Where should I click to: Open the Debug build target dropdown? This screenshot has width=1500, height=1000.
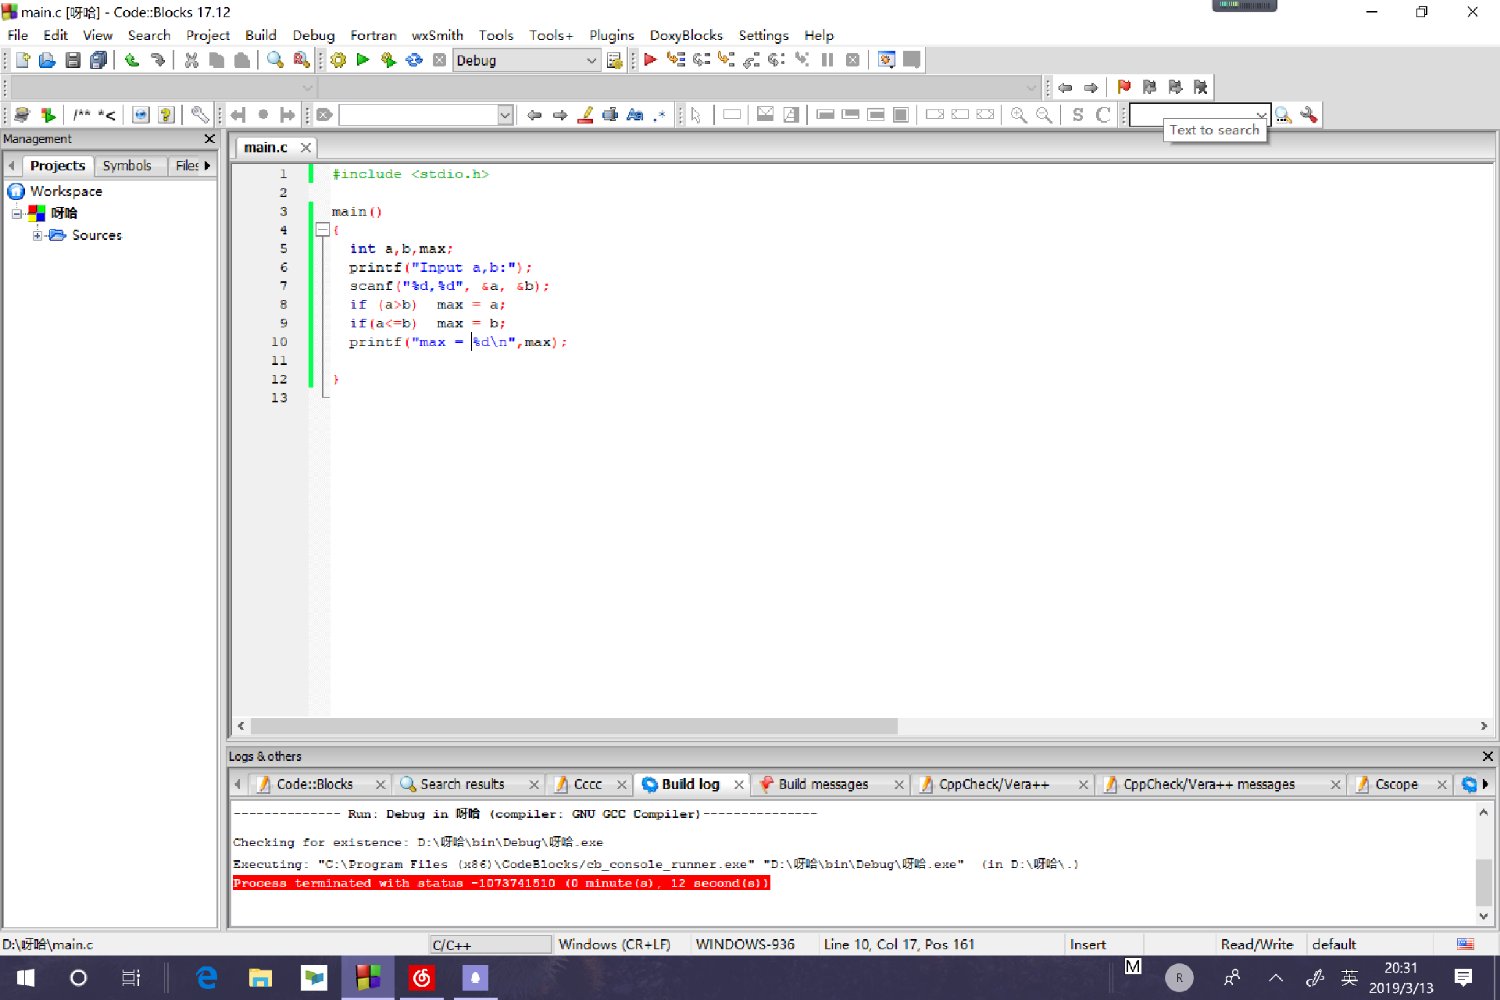pyautogui.click(x=591, y=61)
